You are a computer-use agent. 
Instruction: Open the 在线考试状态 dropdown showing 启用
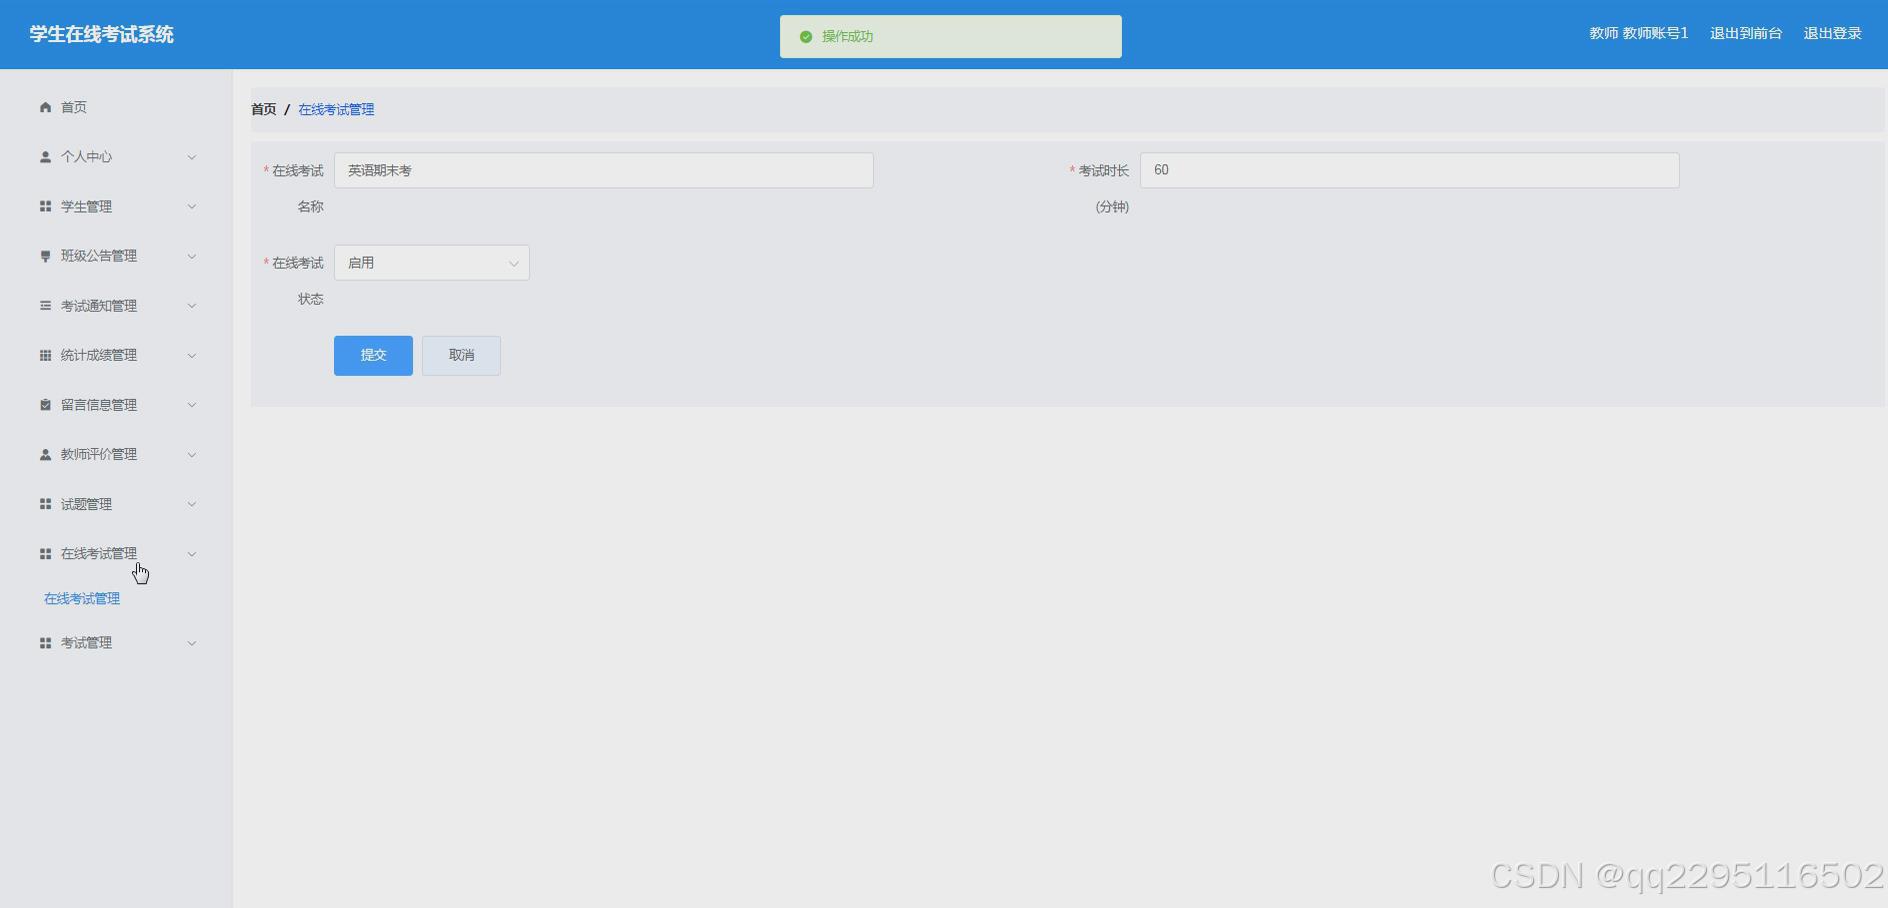pyautogui.click(x=432, y=263)
